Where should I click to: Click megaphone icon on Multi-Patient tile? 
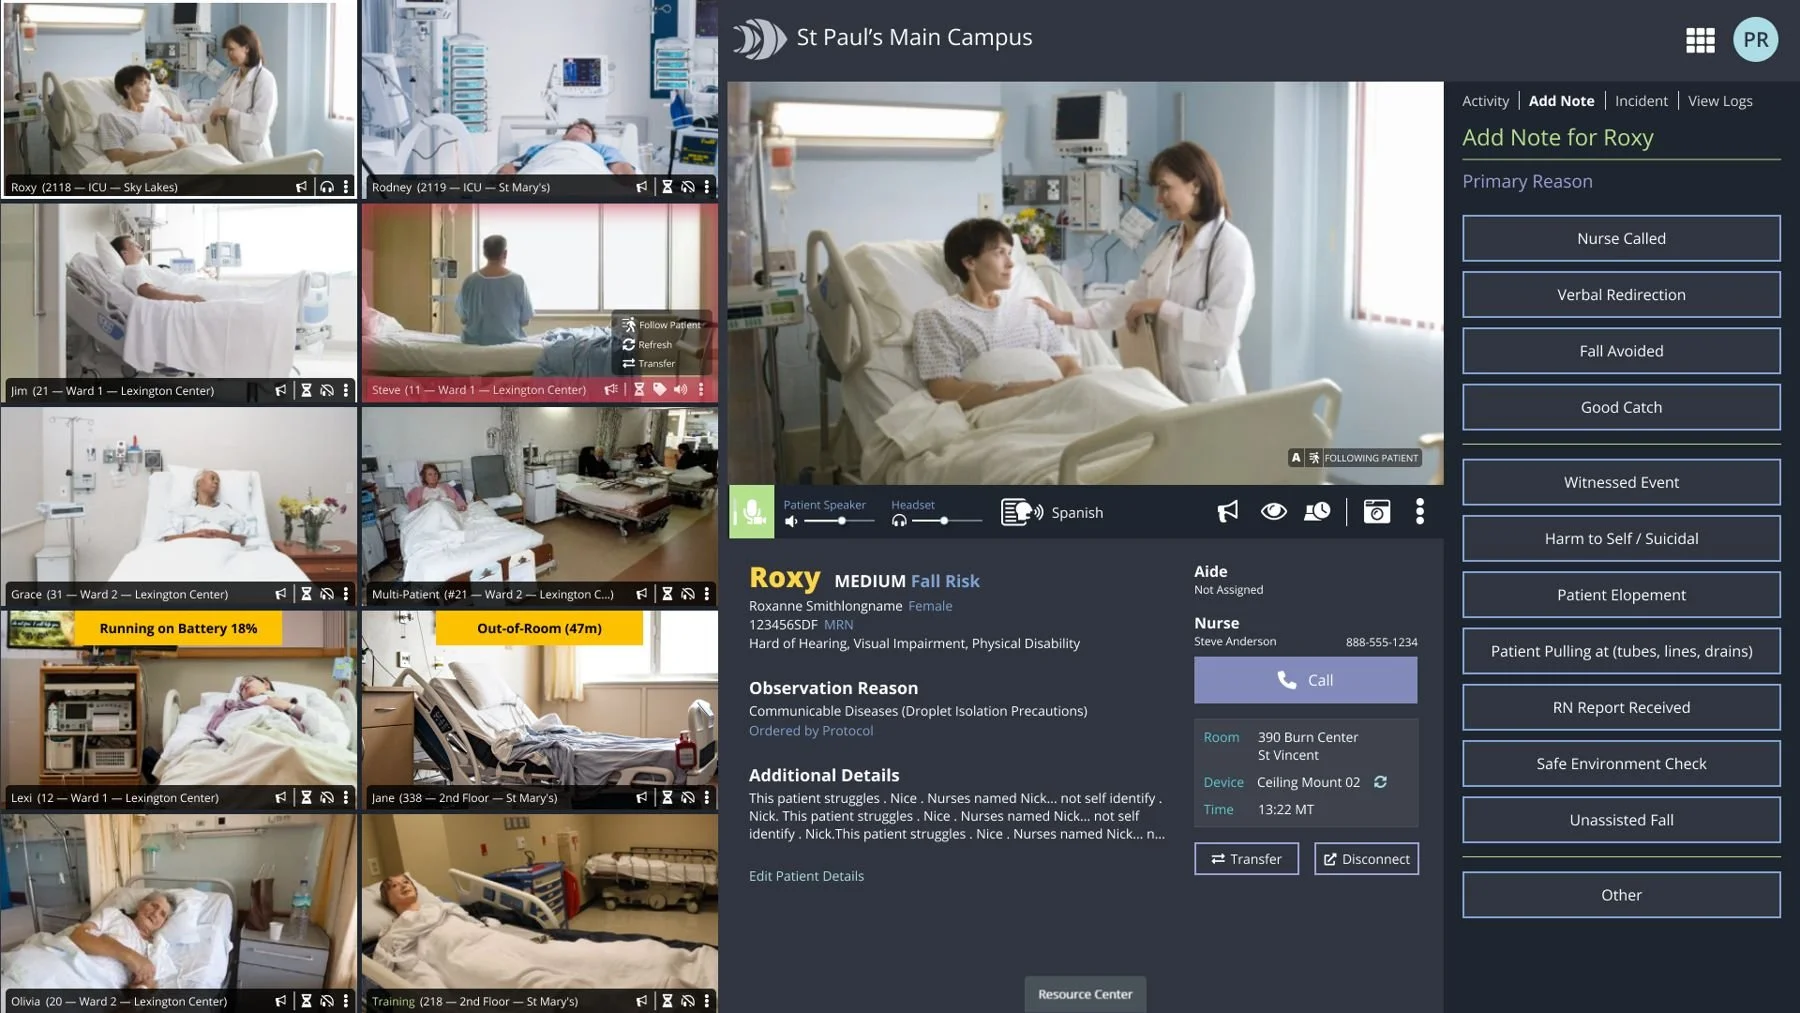click(x=642, y=594)
